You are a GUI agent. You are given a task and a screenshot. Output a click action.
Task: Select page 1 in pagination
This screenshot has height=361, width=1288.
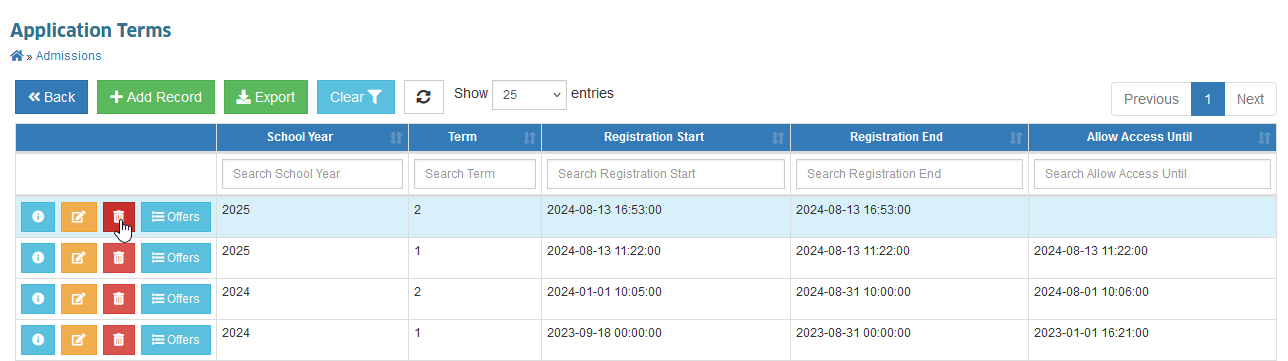(x=1208, y=99)
